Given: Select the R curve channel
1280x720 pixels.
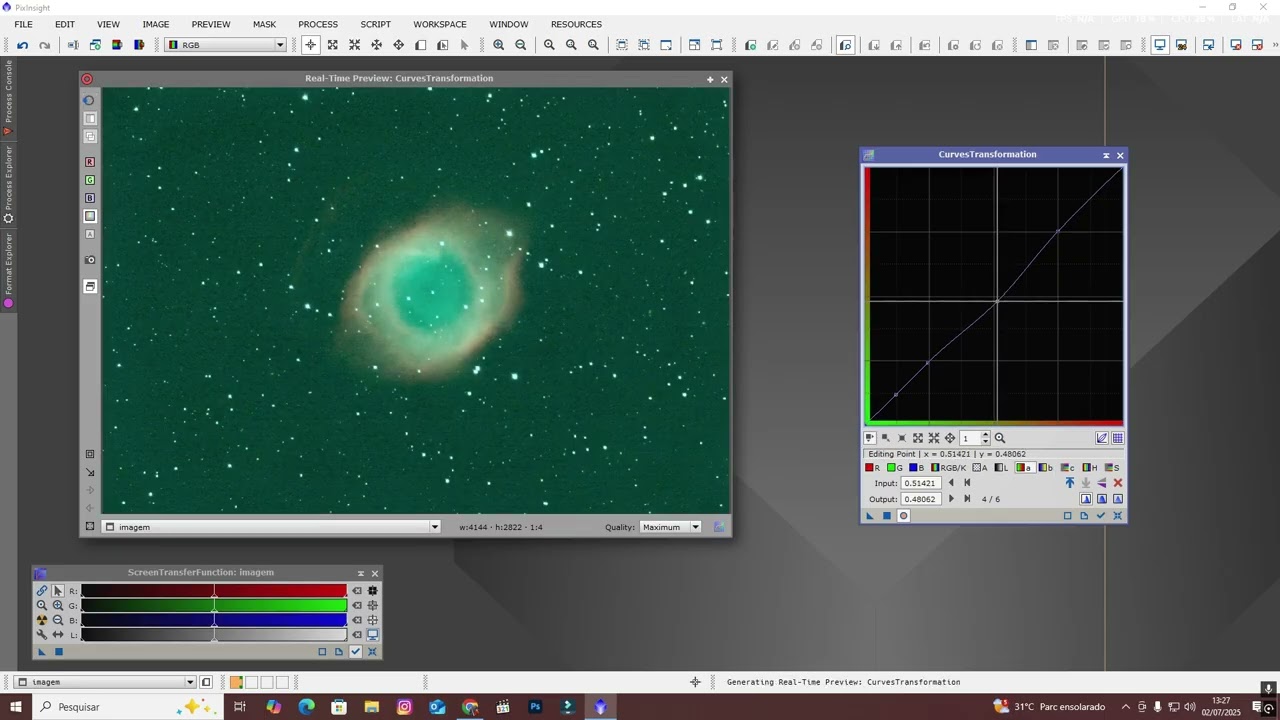Looking at the screenshot, I should click(x=873, y=468).
